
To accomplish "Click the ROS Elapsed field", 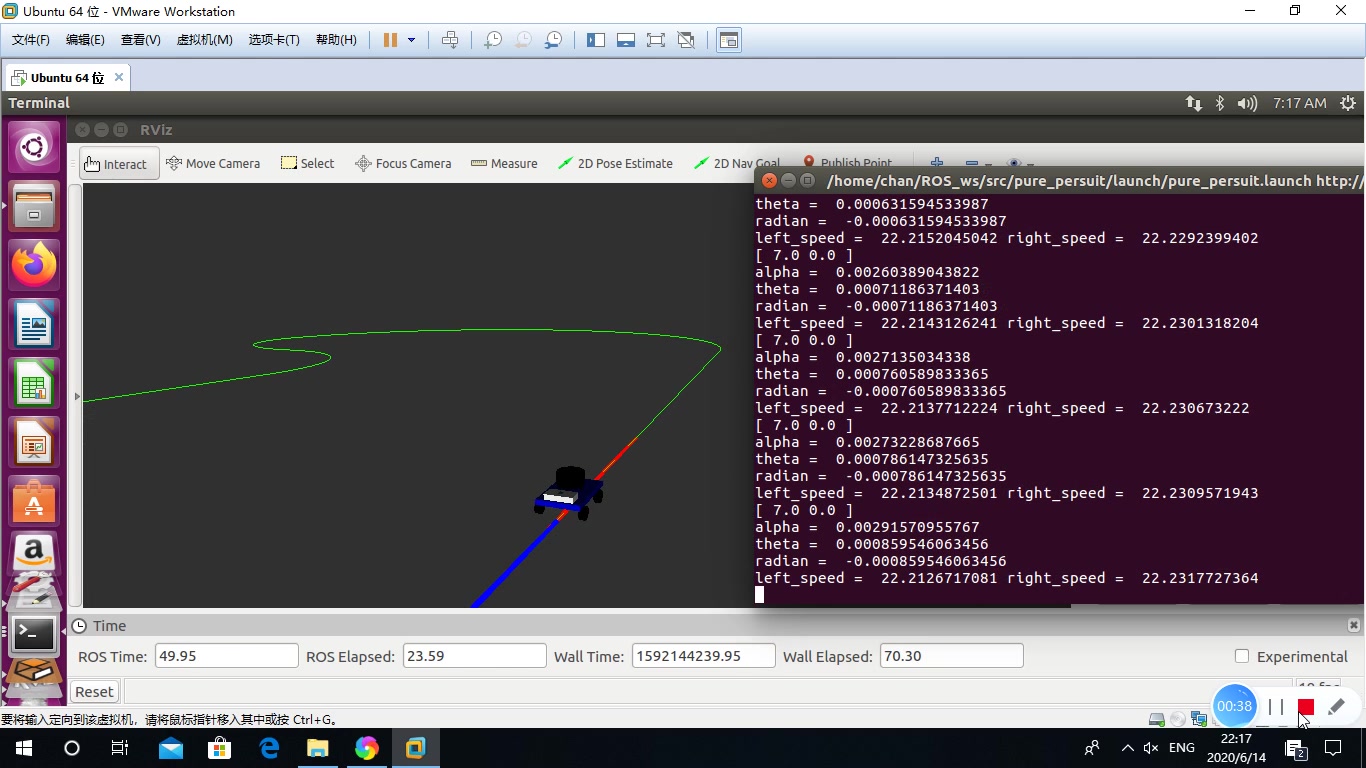I will click(x=474, y=656).
